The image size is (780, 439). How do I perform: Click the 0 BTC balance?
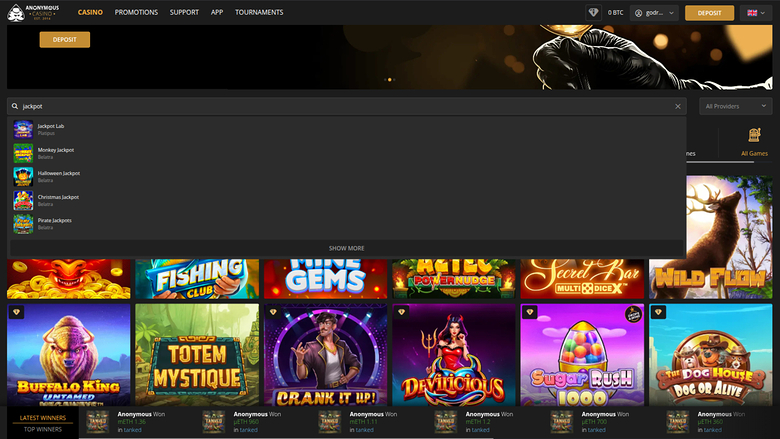[615, 13]
